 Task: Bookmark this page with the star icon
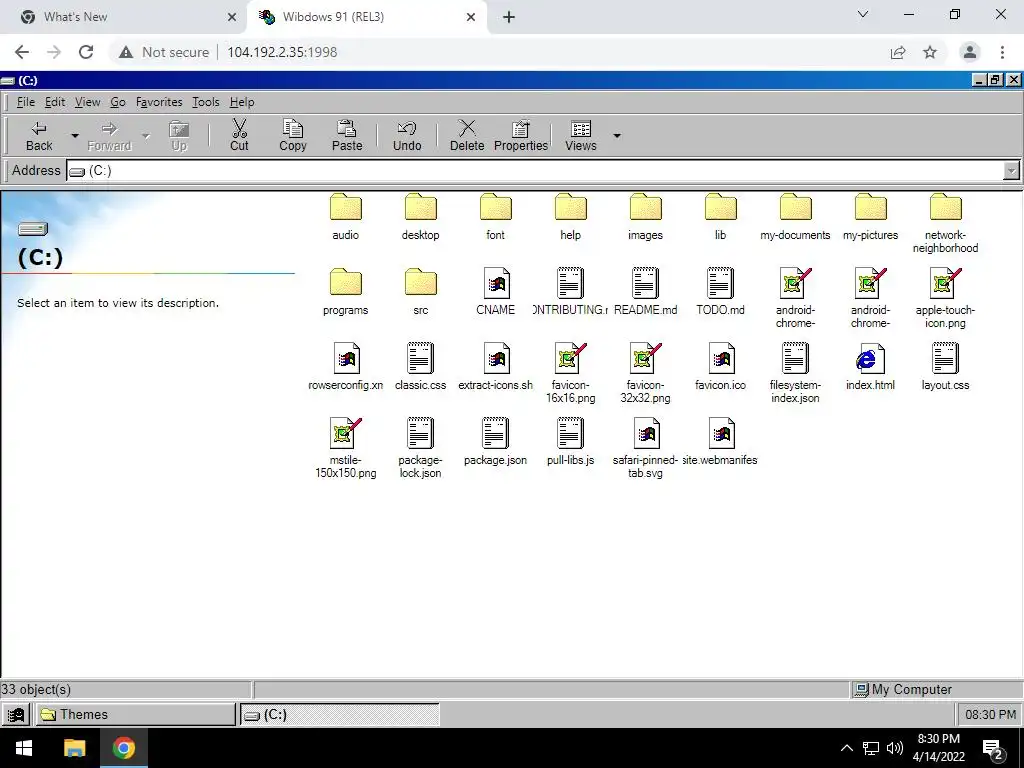coord(930,52)
